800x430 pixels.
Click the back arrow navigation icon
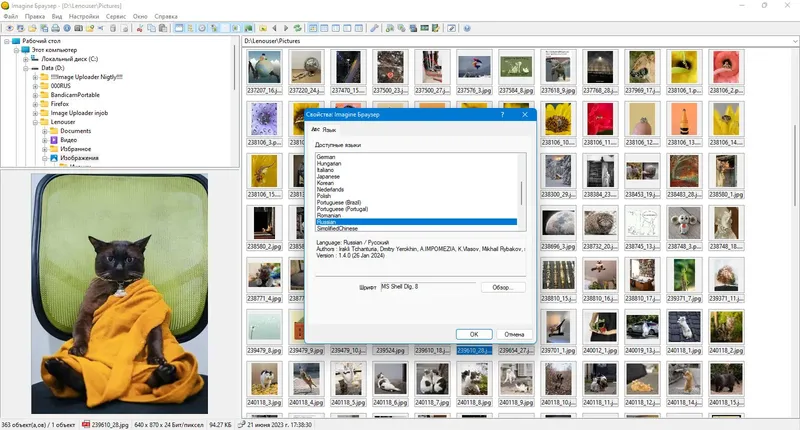pos(274,28)
